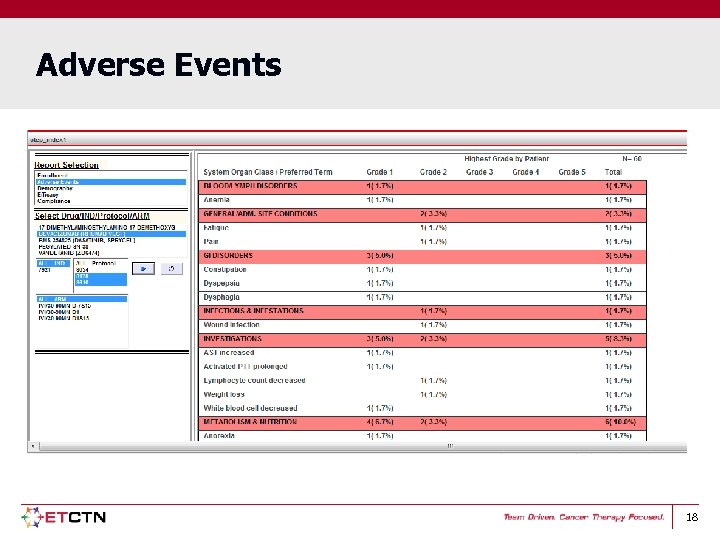The height and width of the screenshot is (540, 720).
Task: Click the run report arrow button
Action: tap(143, 269)
